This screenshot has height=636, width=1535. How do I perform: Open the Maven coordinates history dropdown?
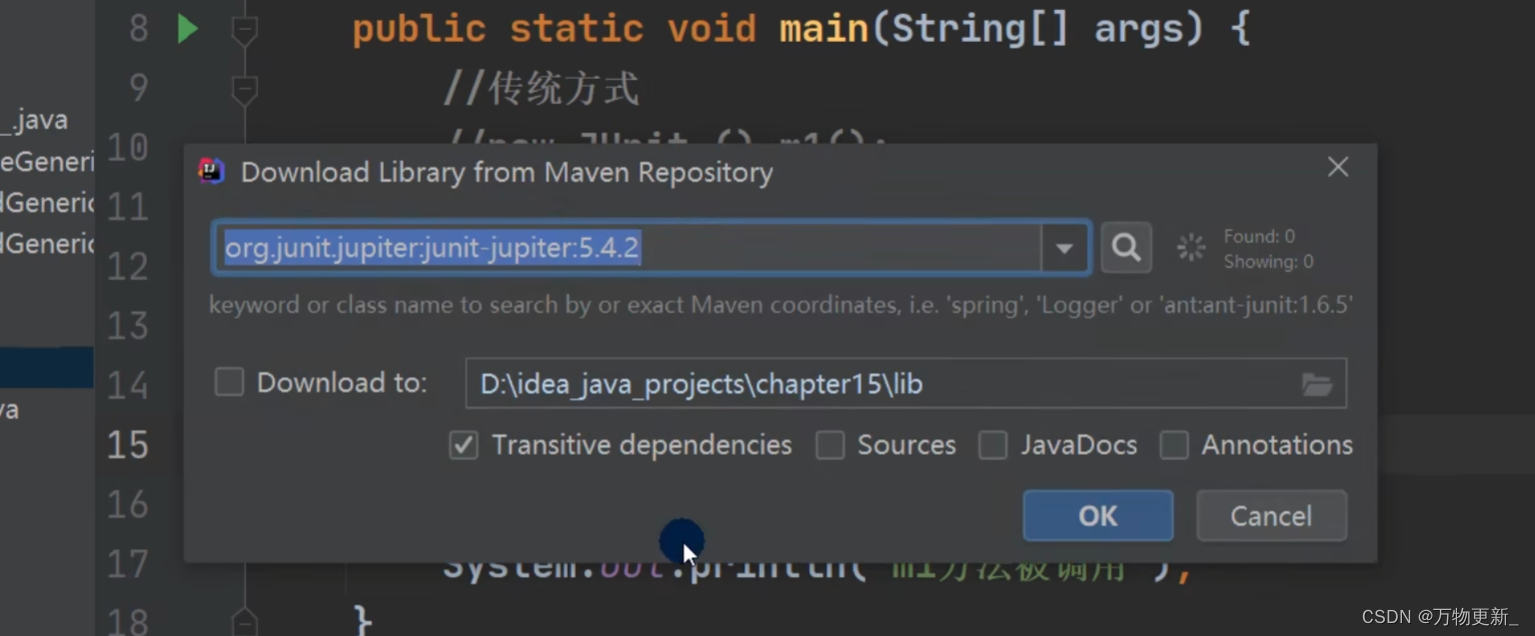[x=1064, y=247]
